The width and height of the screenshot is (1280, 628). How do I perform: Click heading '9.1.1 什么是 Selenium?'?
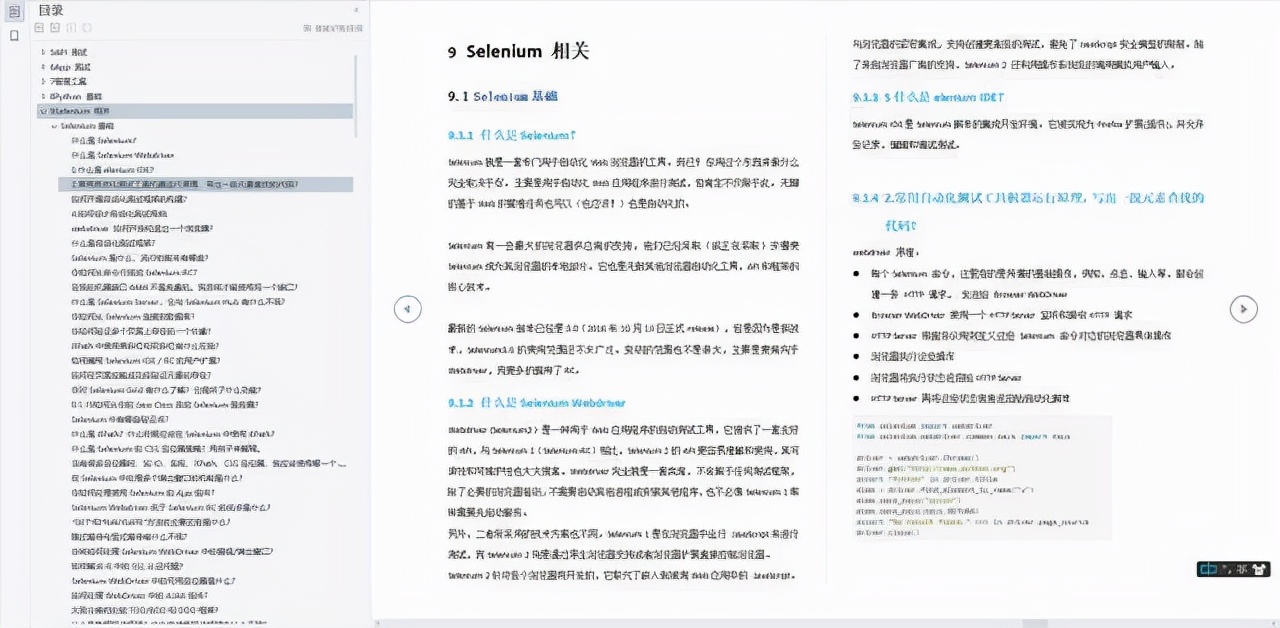[x=513, y=134]
